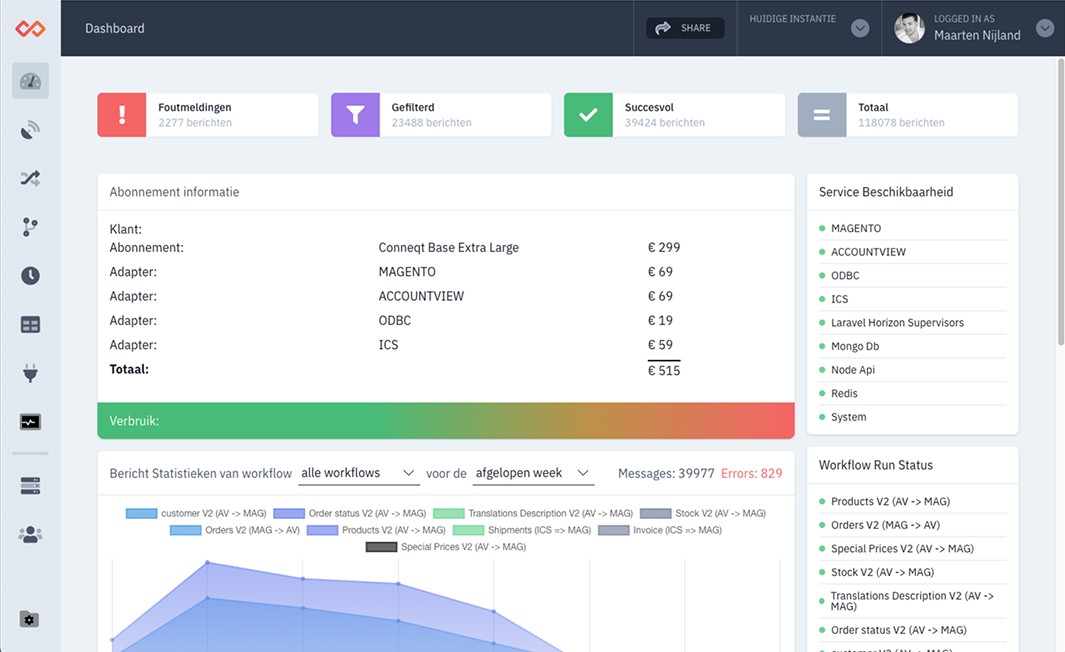This screenshot has width=1065, height=652.
Task: Open the table grid sidebar icon
Action: coord(30,325)
